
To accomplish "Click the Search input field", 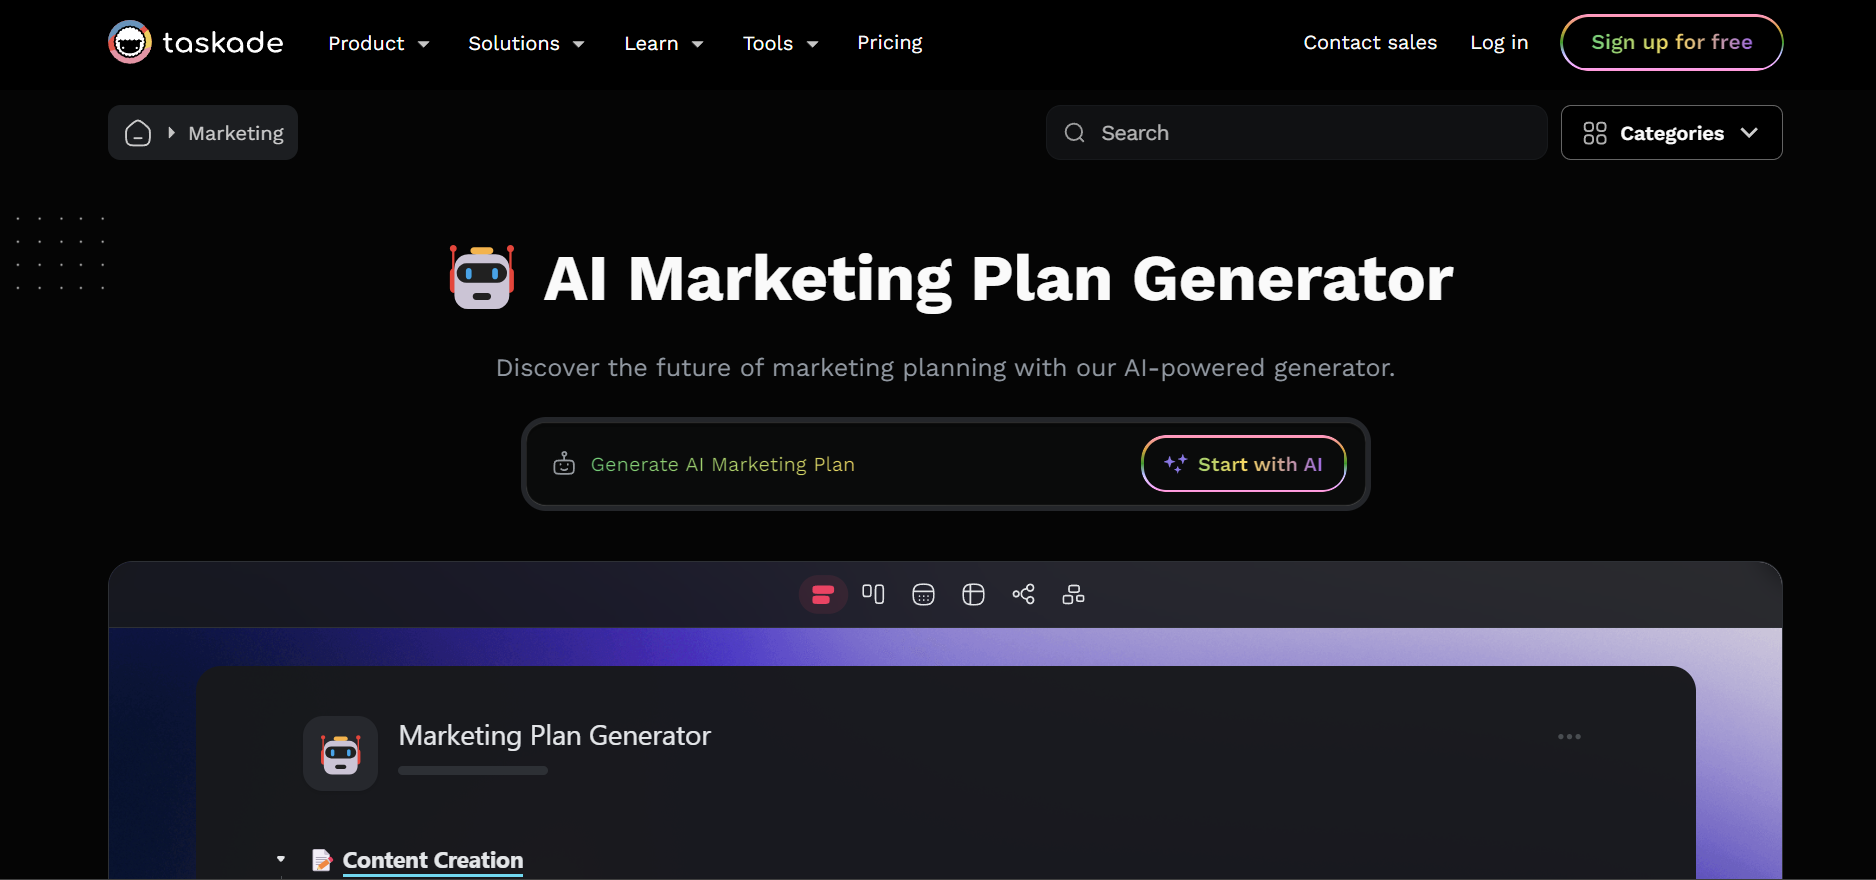I will [x=1296, y=133].
